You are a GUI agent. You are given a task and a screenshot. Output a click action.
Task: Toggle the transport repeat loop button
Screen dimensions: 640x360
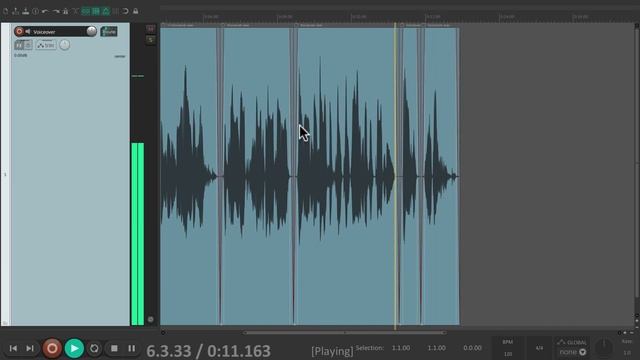94,348
